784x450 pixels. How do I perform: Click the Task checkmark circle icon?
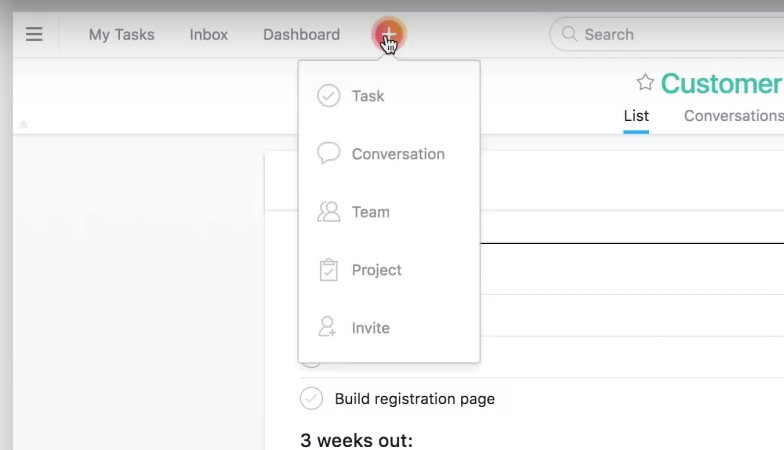pos(328,96)
